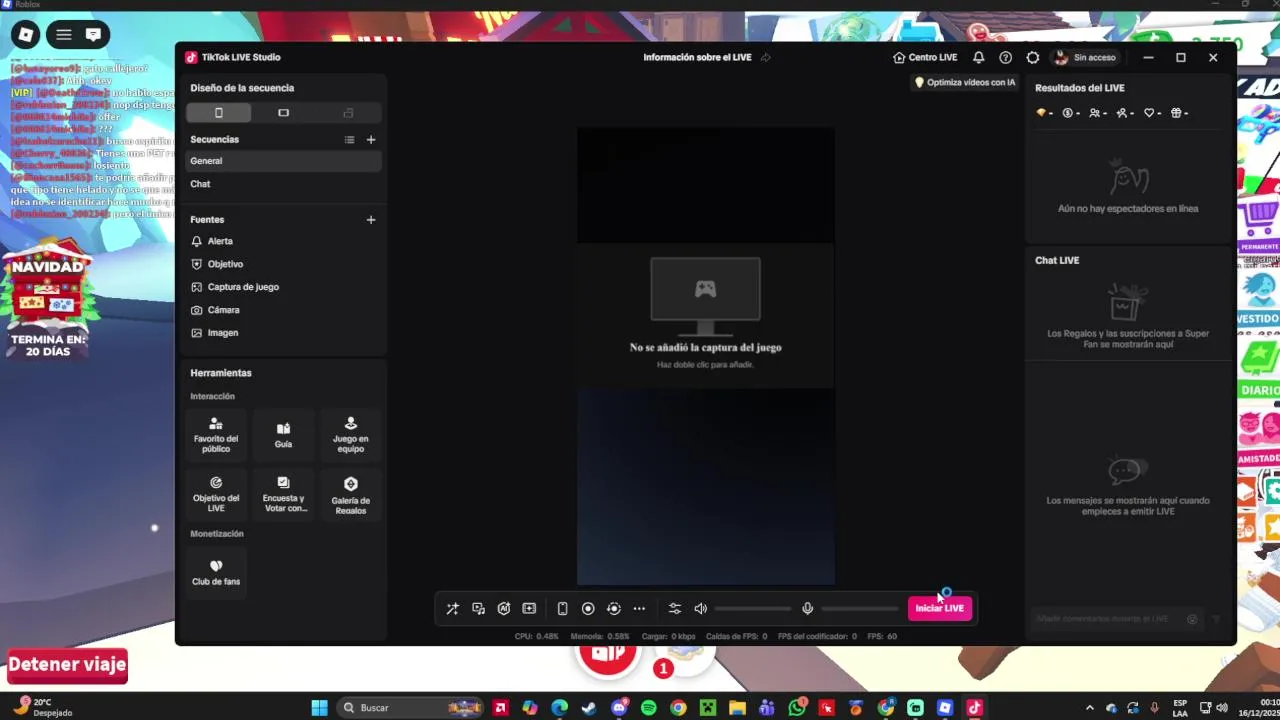Viewport: 1280px width, 720px height.
Task: Click the phone icon in bottom toolbar
Action: click(x=562, y=609)
